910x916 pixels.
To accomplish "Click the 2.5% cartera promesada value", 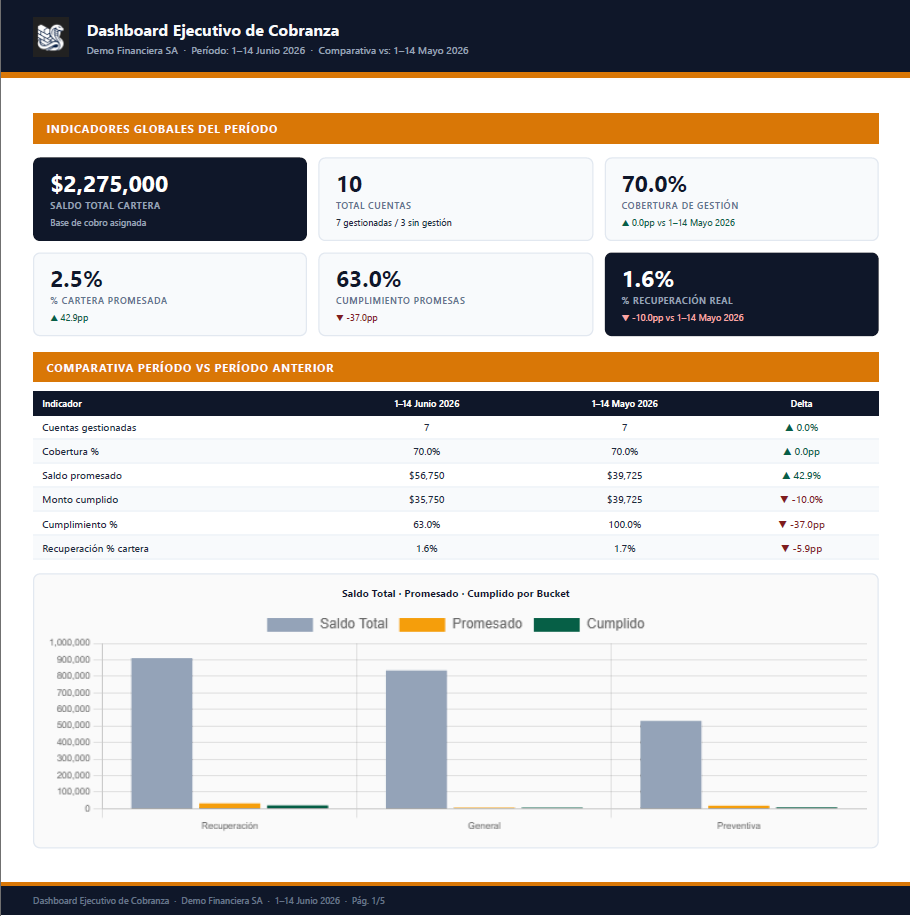I will [77, 279].
